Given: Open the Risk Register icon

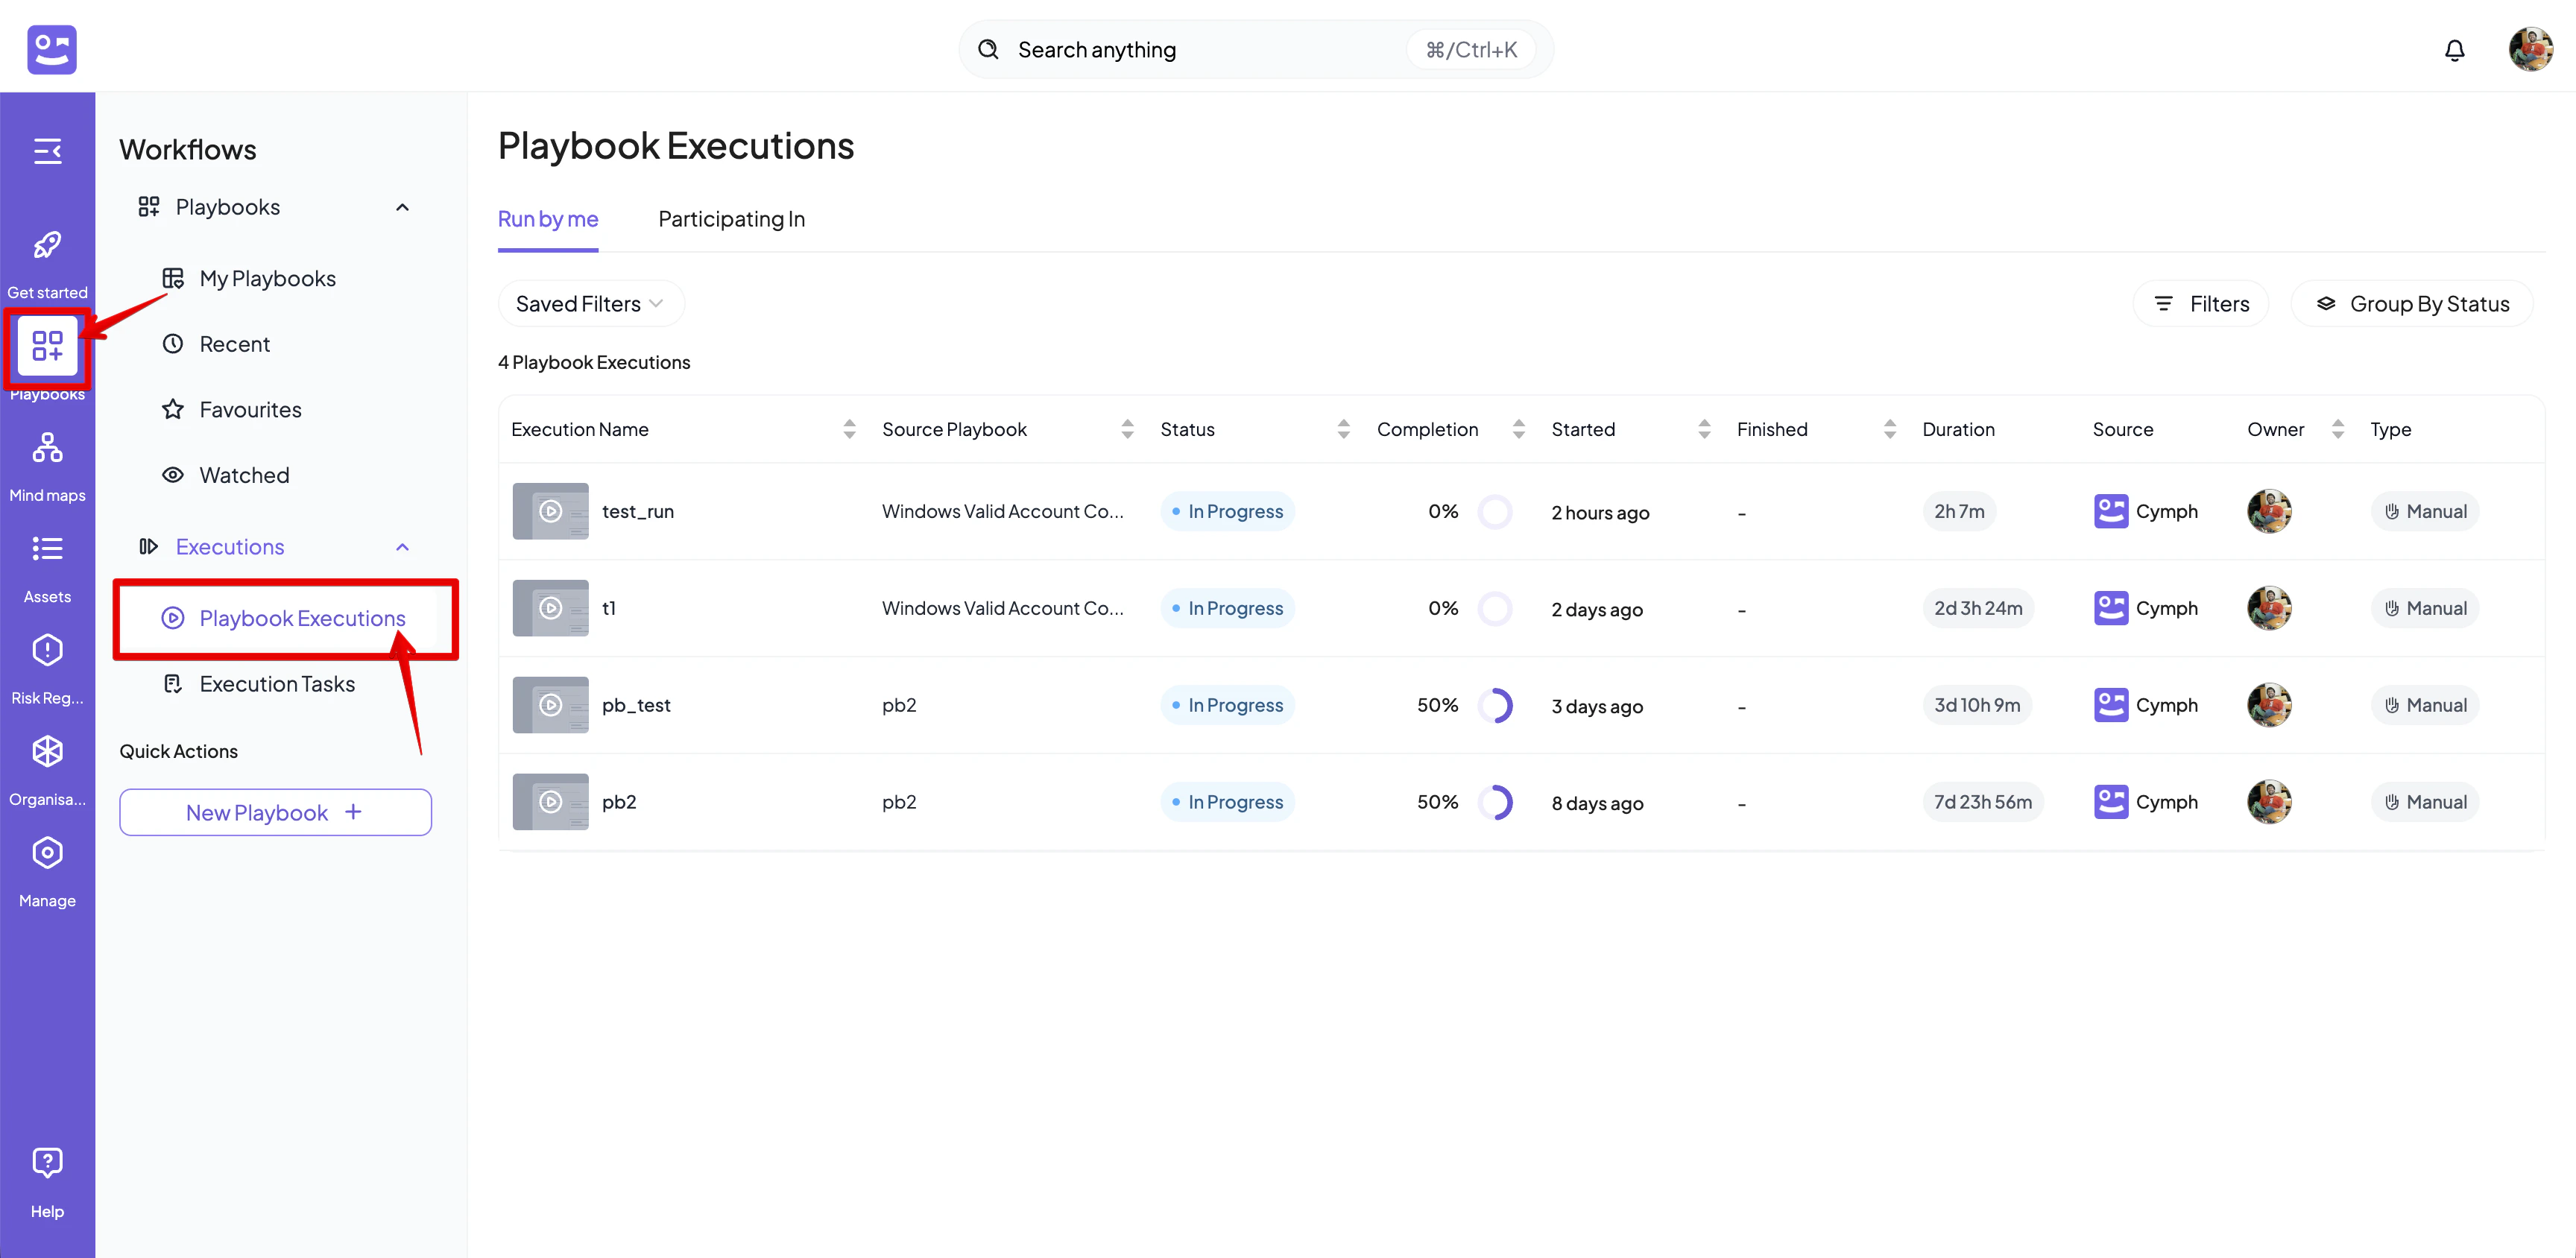Looking at the screenshot, I should [x=47, y=651].
